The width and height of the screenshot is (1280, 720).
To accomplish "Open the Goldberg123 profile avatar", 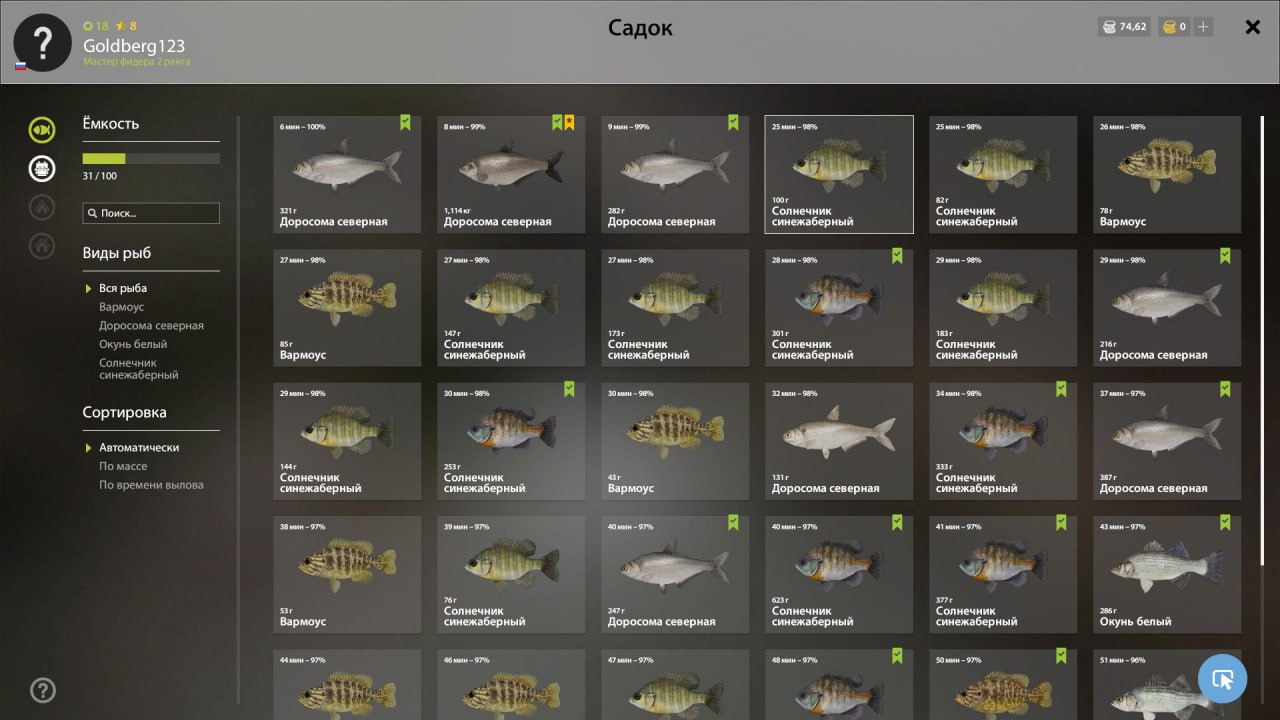I will pos(42,43).
